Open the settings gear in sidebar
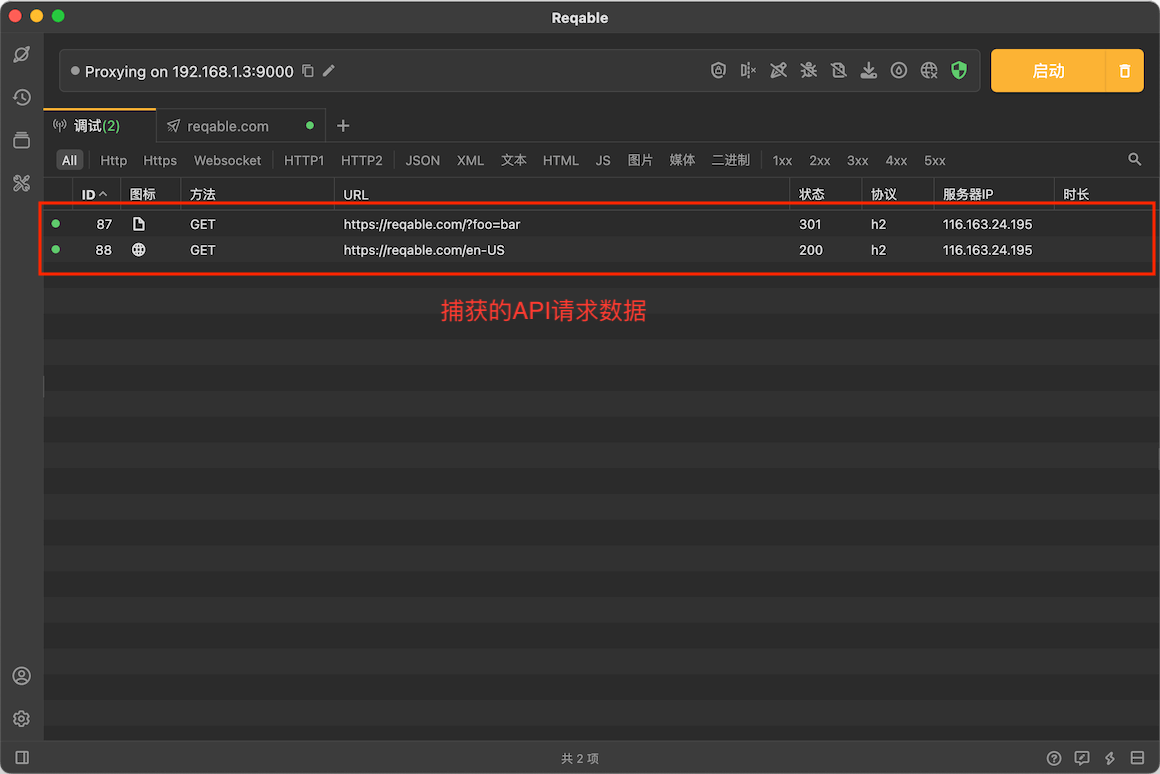This screenshot has height=774, width=1160. 21,719
